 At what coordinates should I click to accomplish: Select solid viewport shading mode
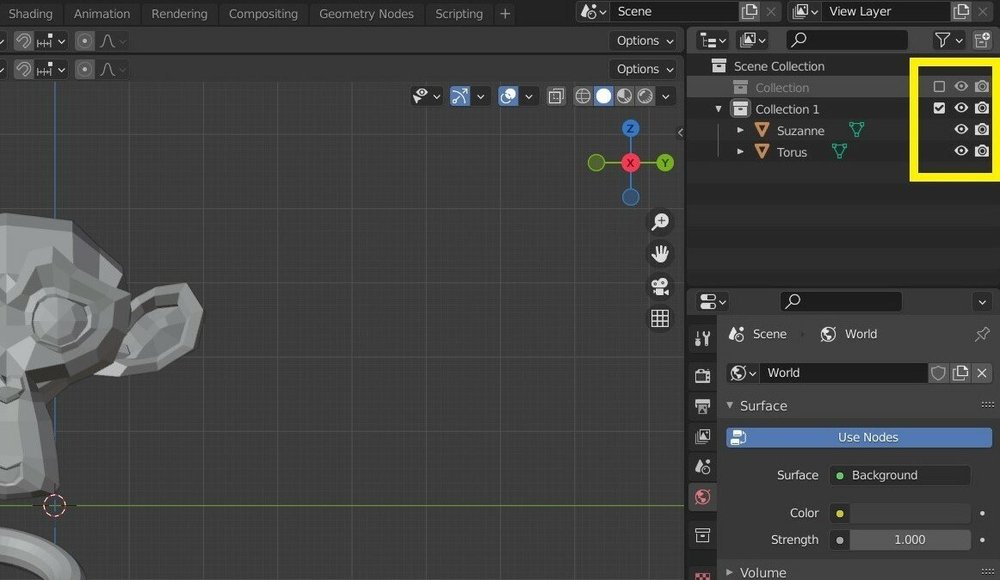tap(603, 96)
